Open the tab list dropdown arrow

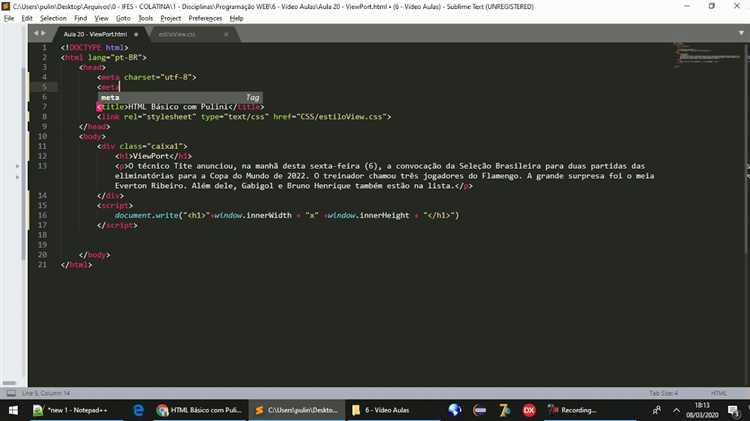(741, 33)
